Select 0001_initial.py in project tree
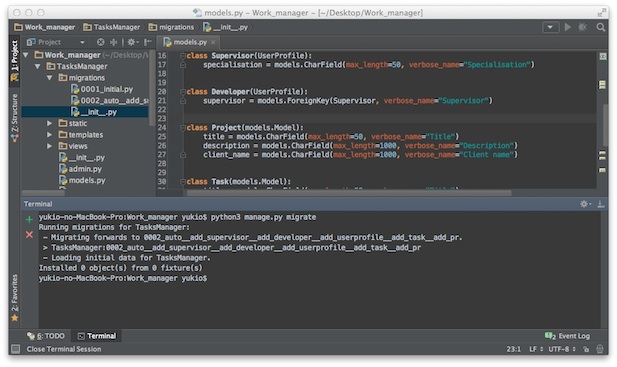Viewport: 617px width, 367px height. tap(102, 89)
